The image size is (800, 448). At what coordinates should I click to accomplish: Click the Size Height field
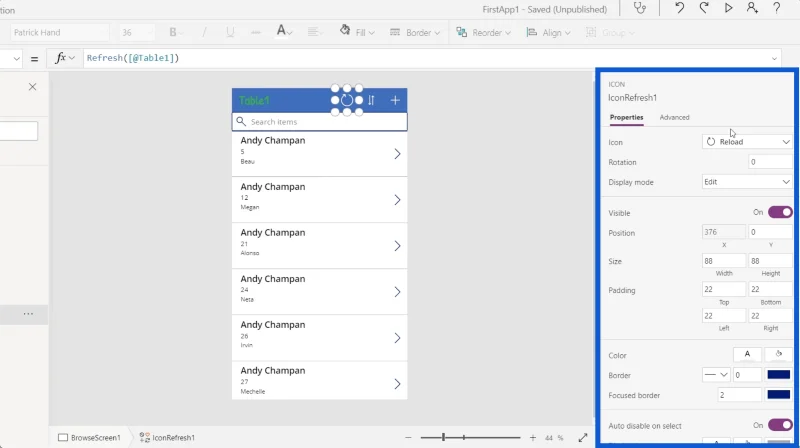pyautogui.click(x=770, y=261)
